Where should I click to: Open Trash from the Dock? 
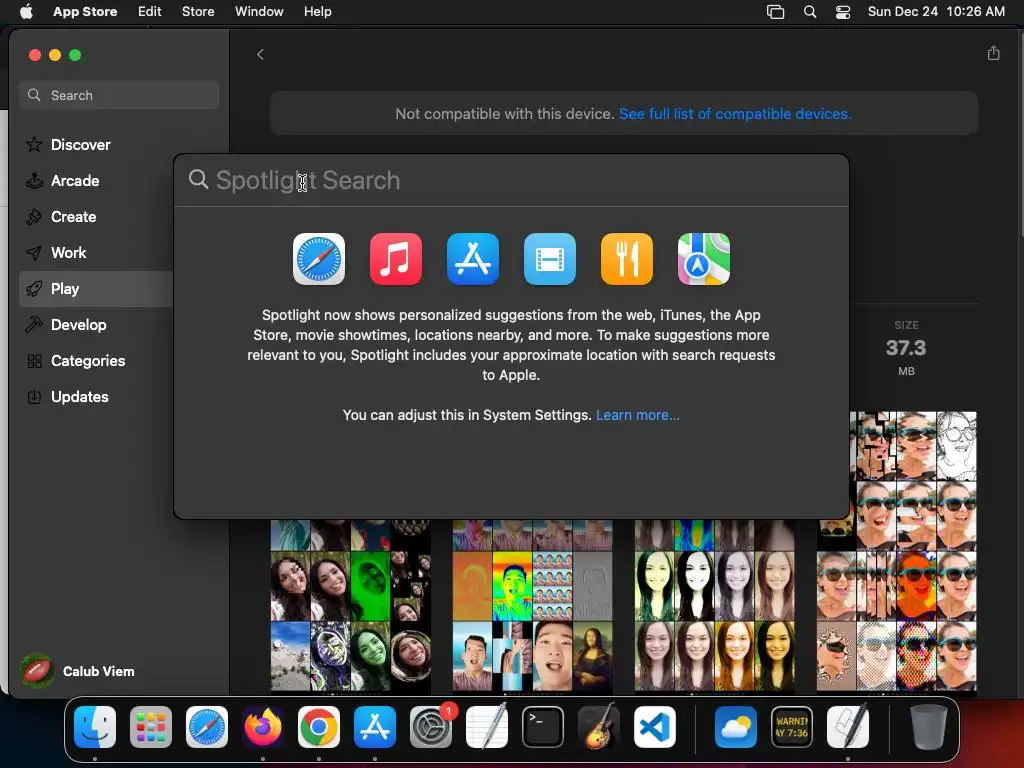coord(929,727)
